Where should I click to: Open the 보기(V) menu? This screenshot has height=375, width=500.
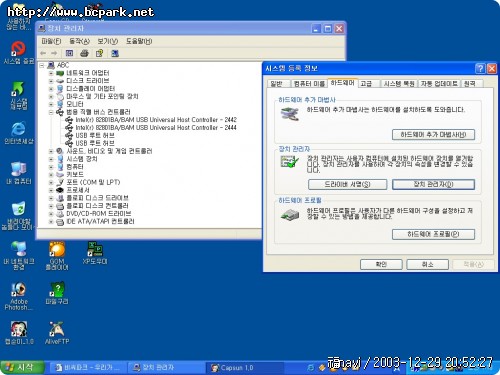(108, 41)
